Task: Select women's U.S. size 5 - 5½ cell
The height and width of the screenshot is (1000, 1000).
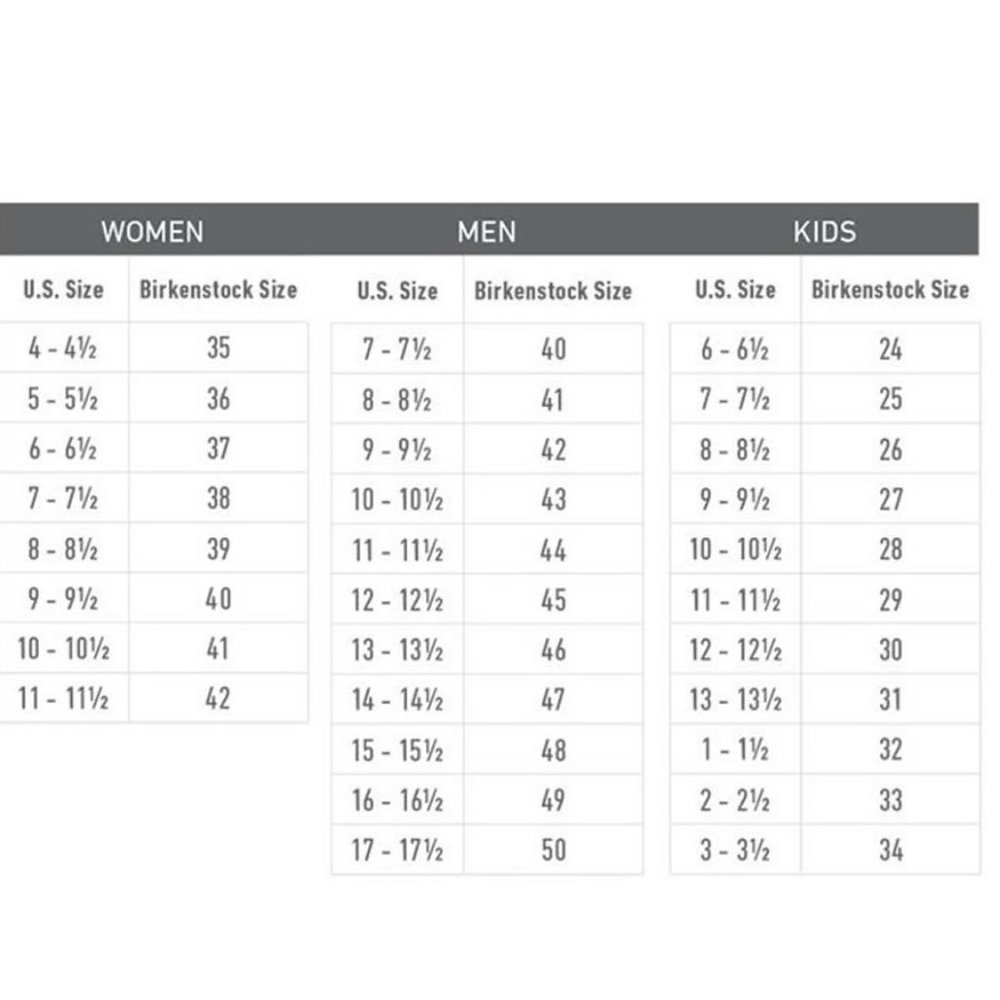Action: click(x=63, y=399)
